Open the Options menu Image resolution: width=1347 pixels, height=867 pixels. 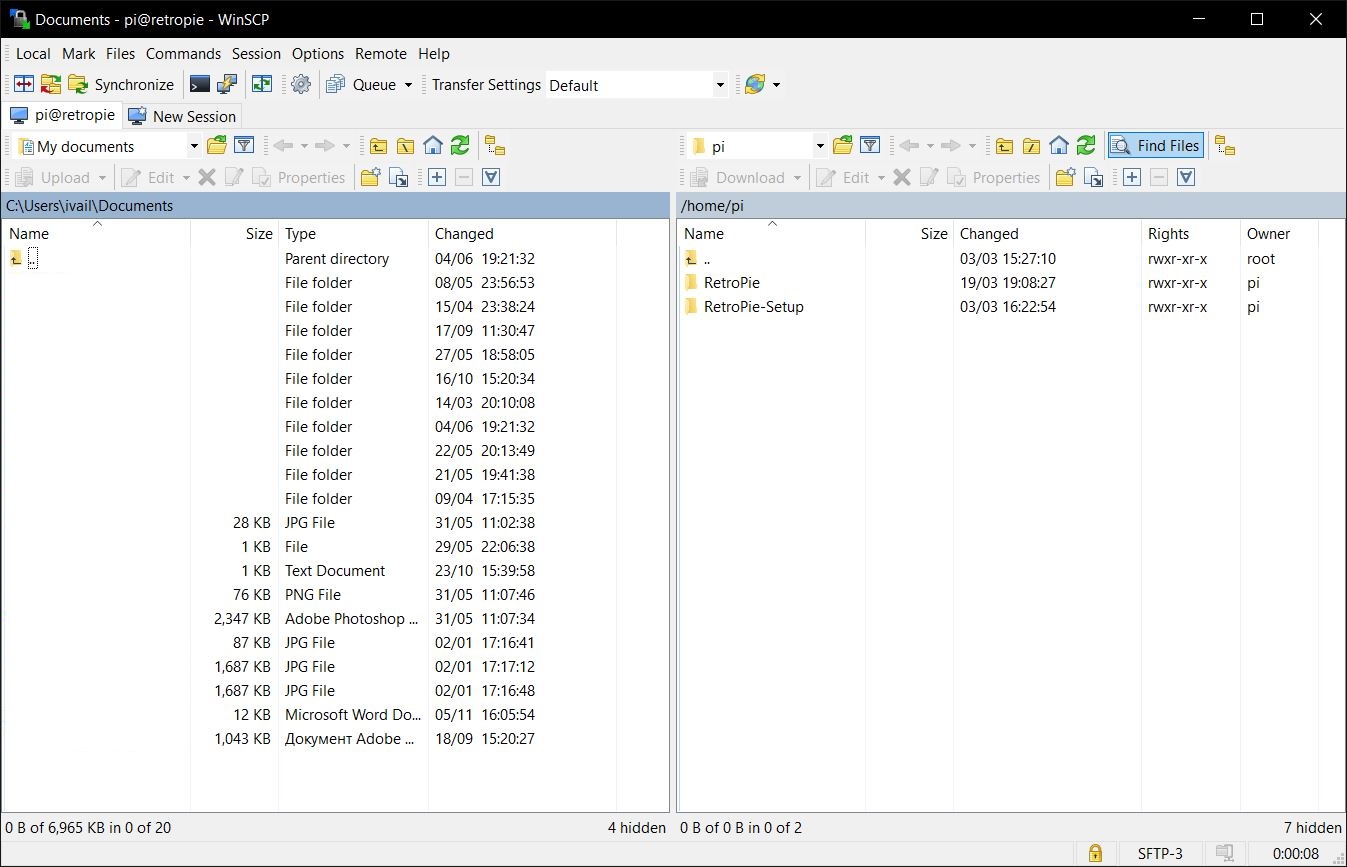pos(318,54)
